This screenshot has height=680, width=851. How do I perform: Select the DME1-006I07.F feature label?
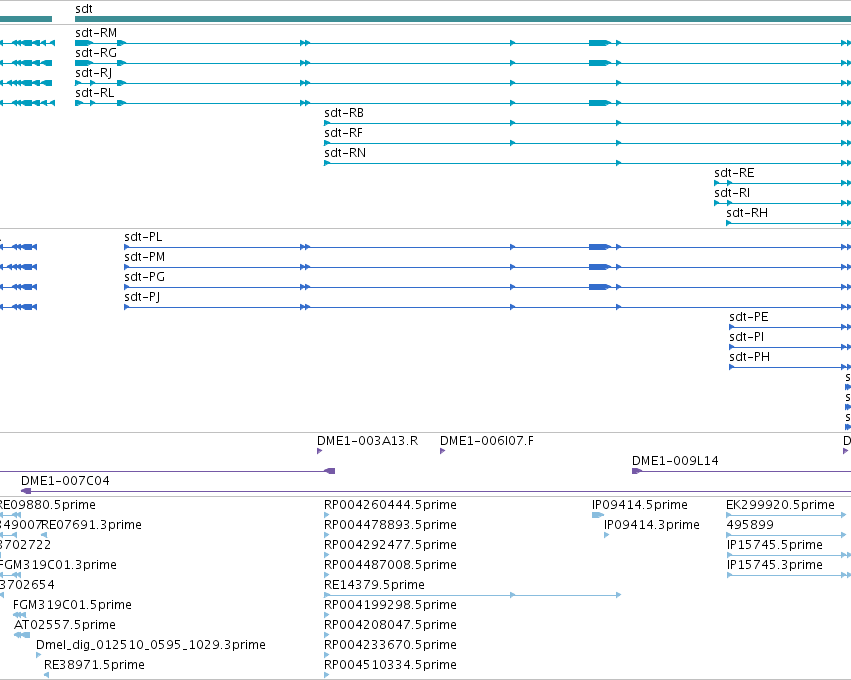click(486, 441)
